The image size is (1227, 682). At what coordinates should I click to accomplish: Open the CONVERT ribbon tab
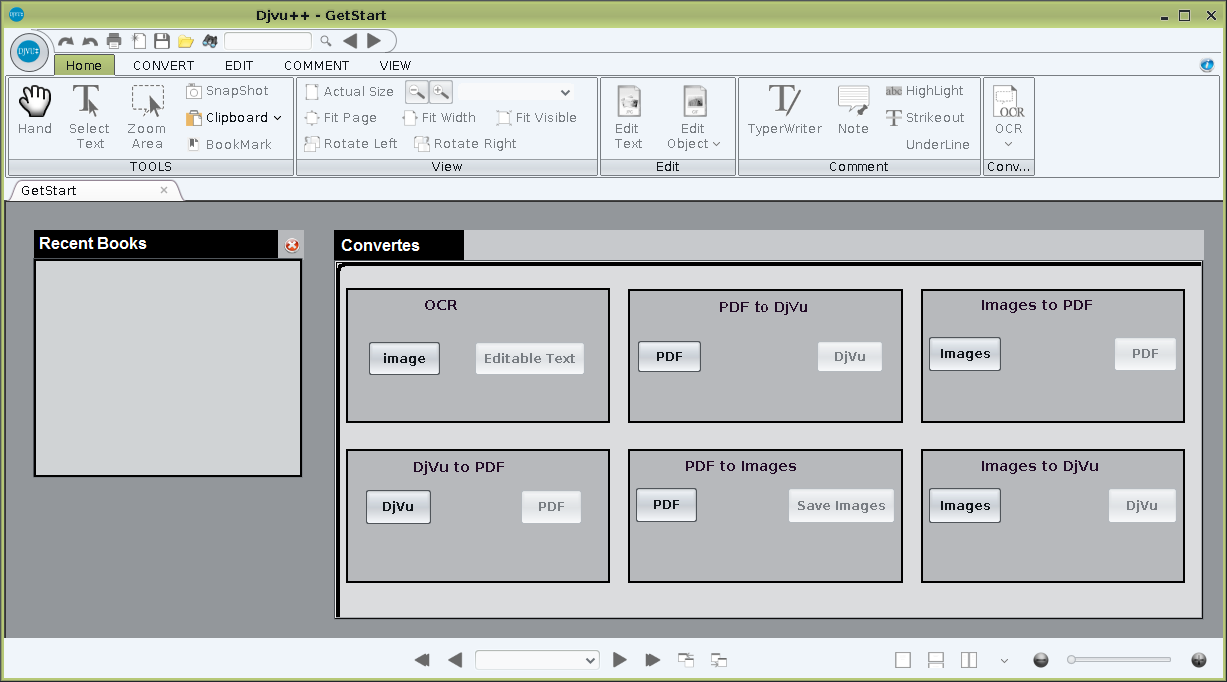164,65
